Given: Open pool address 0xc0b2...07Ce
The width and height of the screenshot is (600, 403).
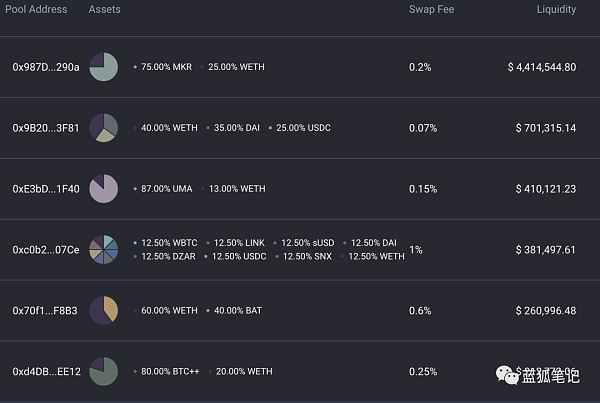Looking at the screenshot, I should 45,249.
